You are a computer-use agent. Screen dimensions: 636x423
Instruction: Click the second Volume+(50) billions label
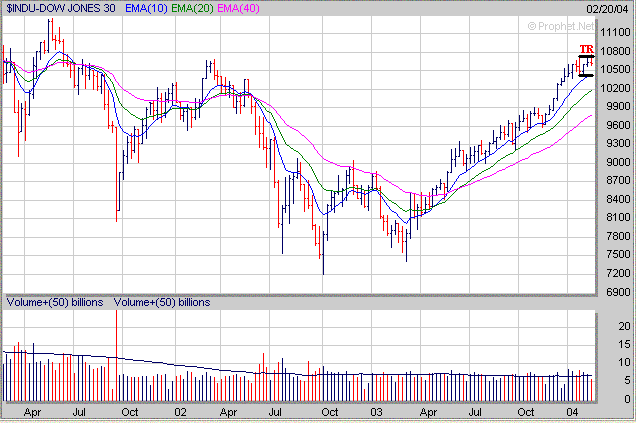[162, 303]
